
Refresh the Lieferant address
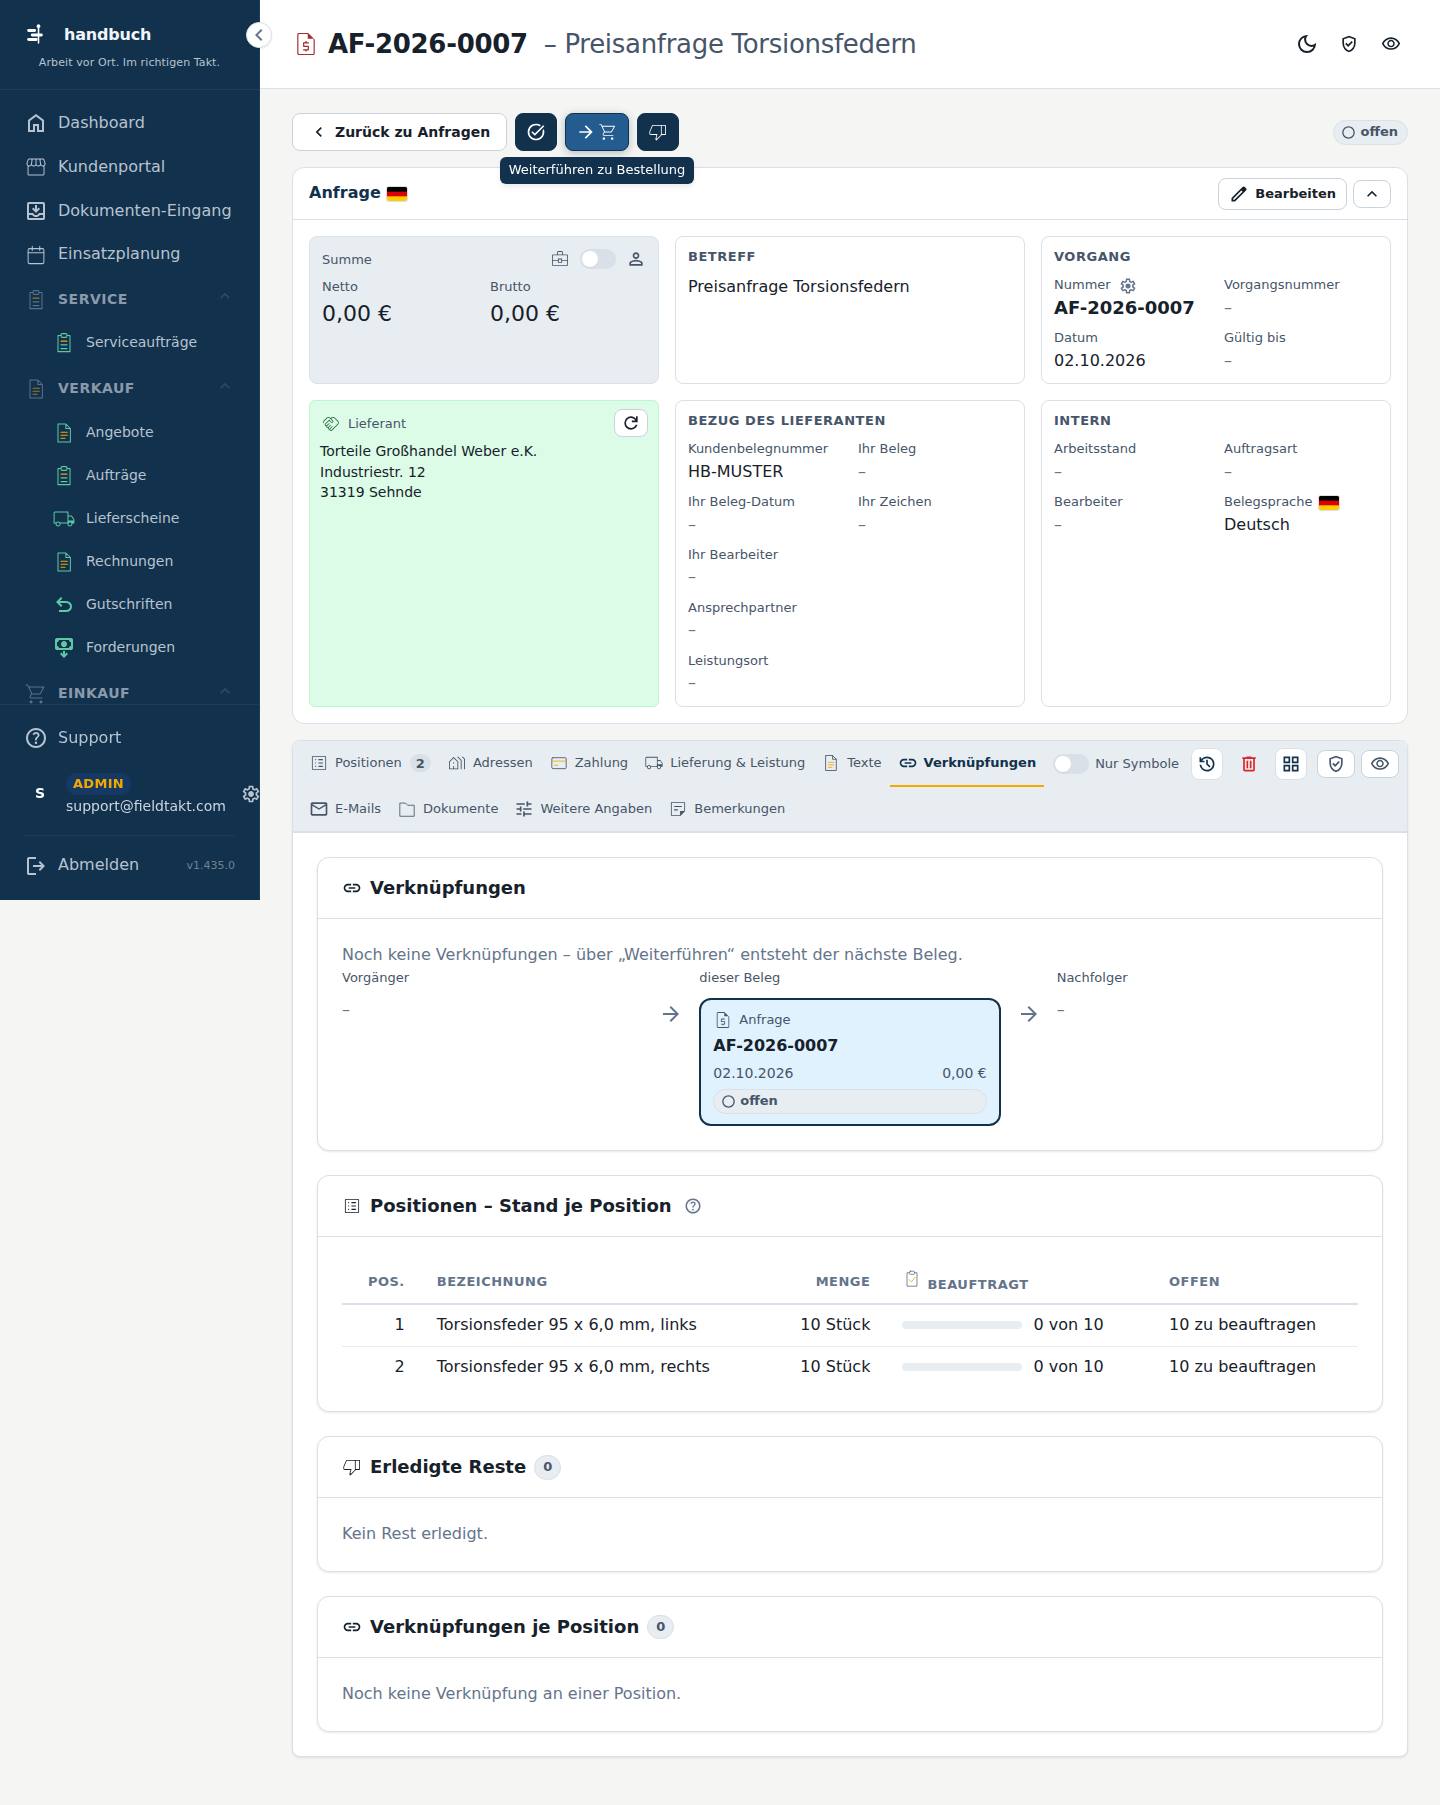tap(631, 423)
